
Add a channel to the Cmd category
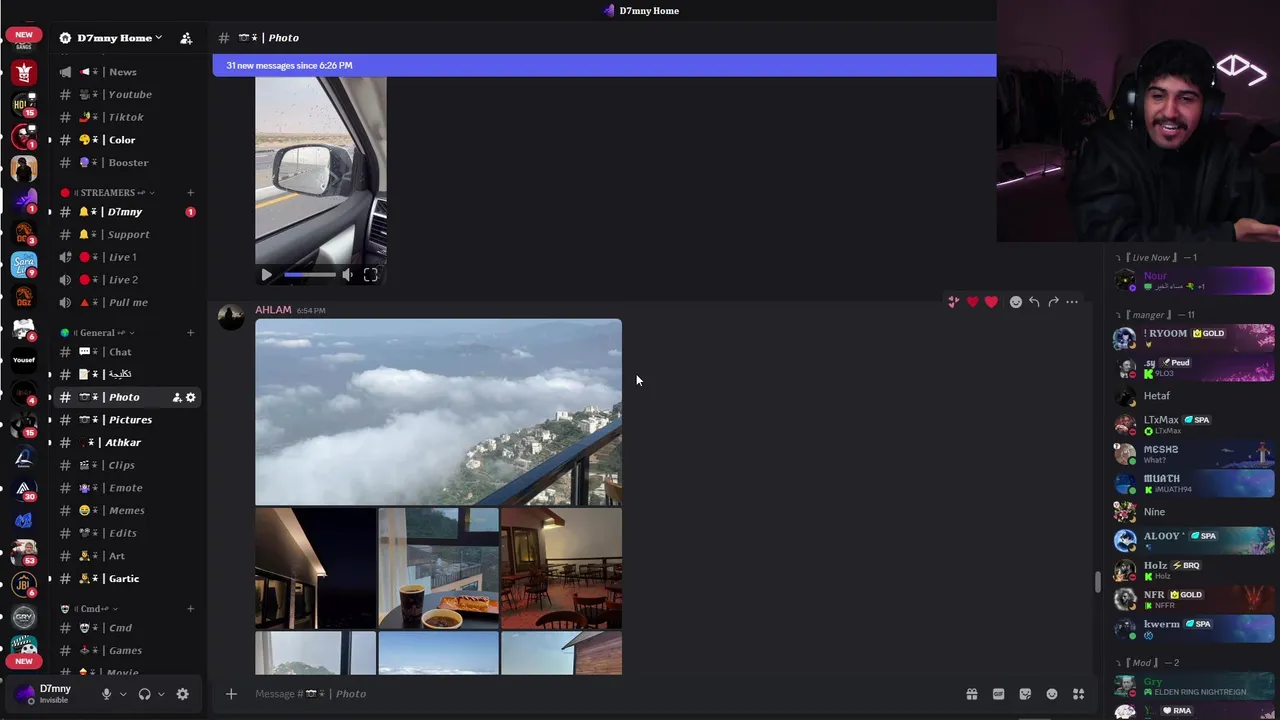click(x=190, y=609)
